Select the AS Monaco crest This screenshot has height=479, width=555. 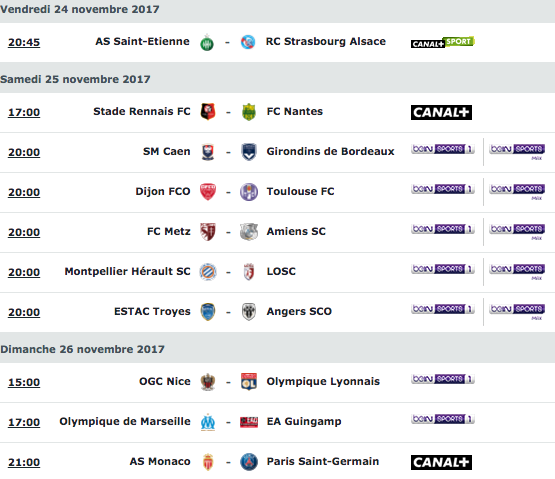pyautogui.click(x=208, y=462)
